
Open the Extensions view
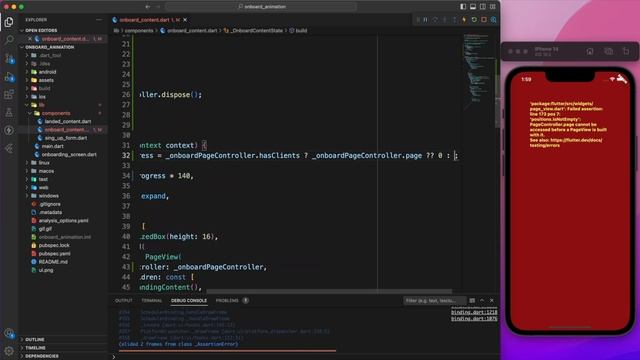tap(9, 95)
